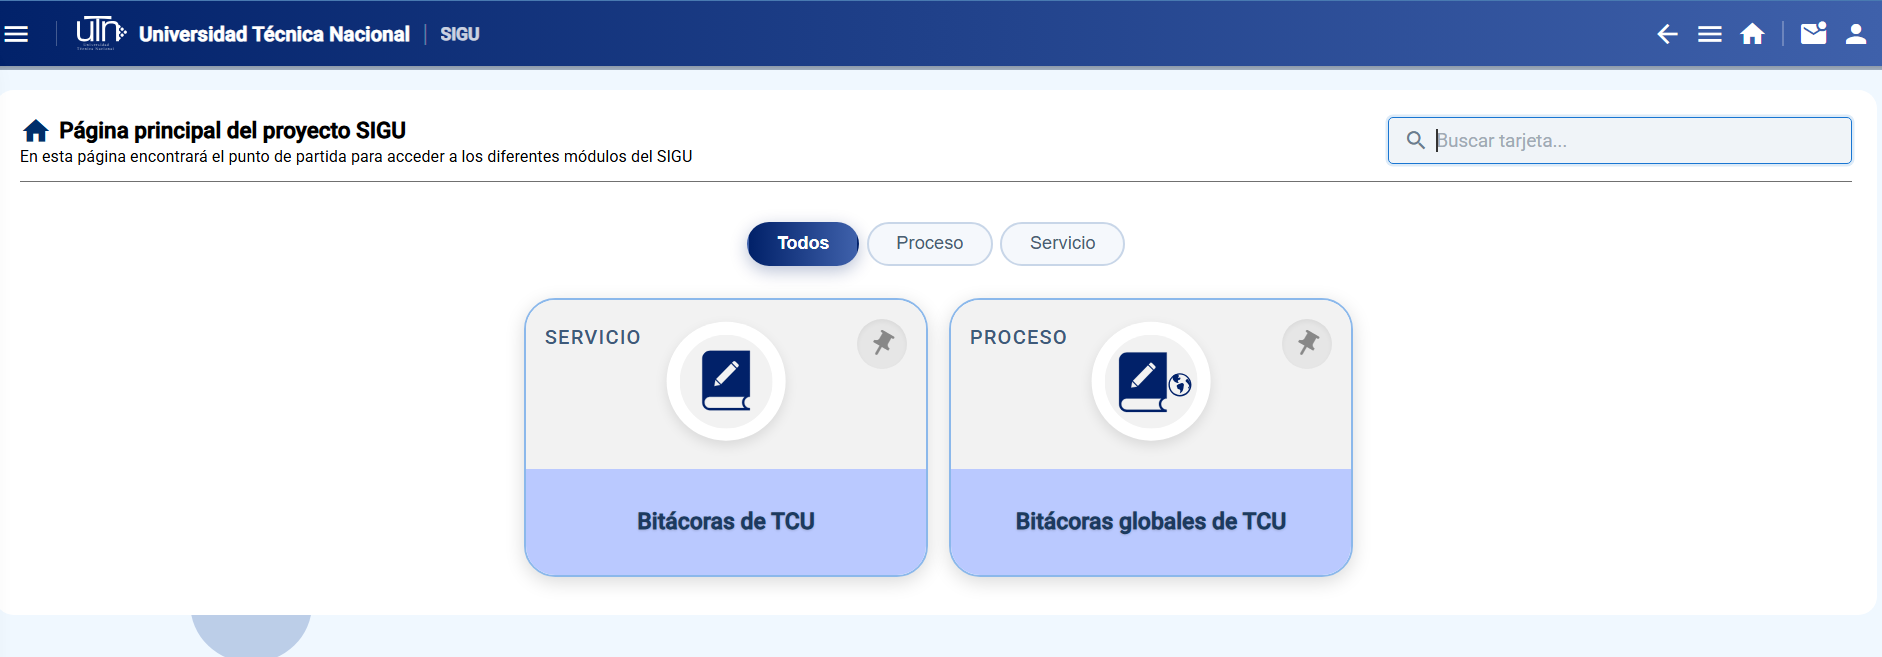
Task: Open the hamburger menu at top left
Action: click(16, 34)
